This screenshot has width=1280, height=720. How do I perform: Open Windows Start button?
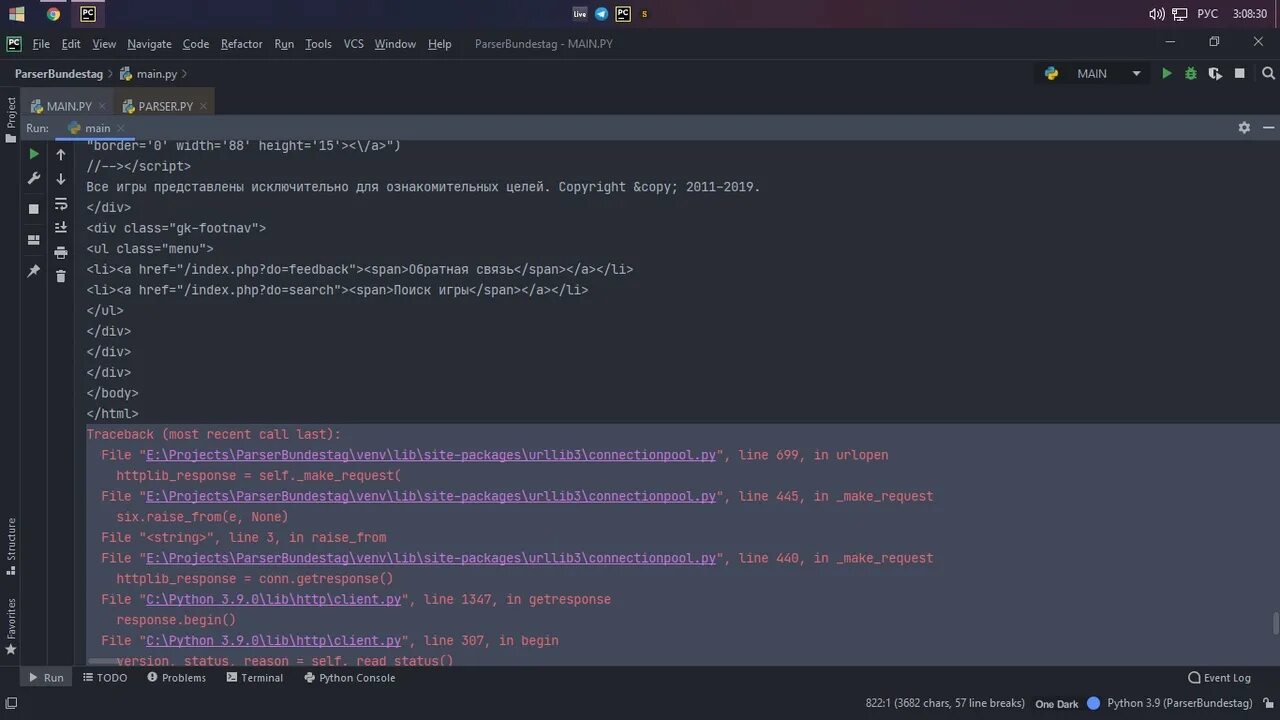17,13
